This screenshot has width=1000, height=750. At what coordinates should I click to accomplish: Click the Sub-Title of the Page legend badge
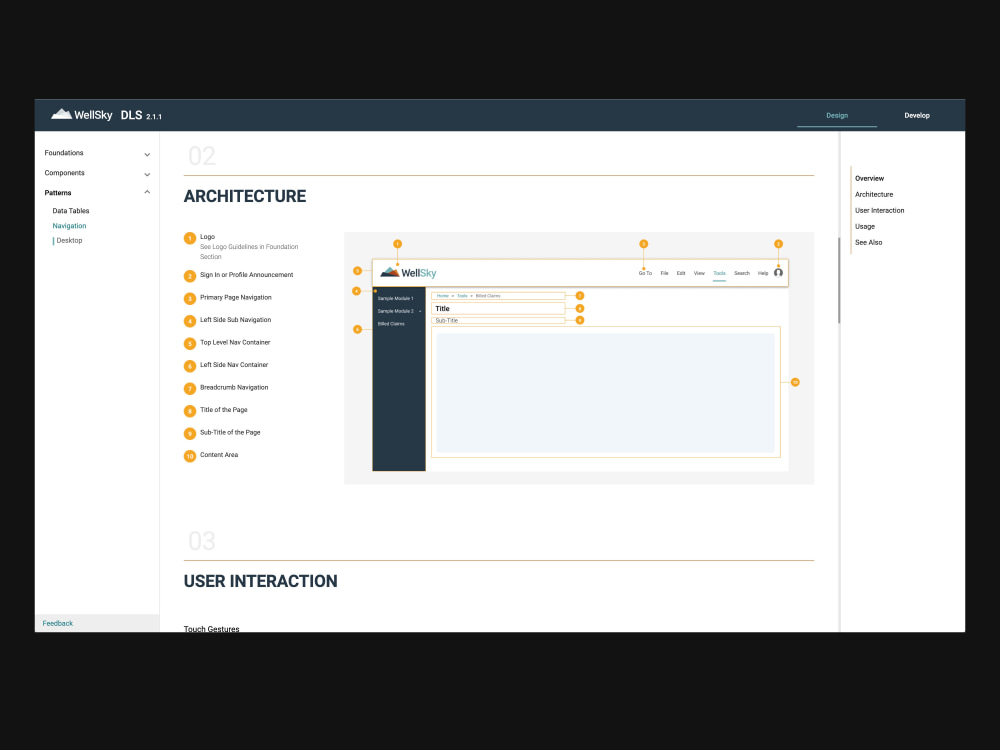189,434
